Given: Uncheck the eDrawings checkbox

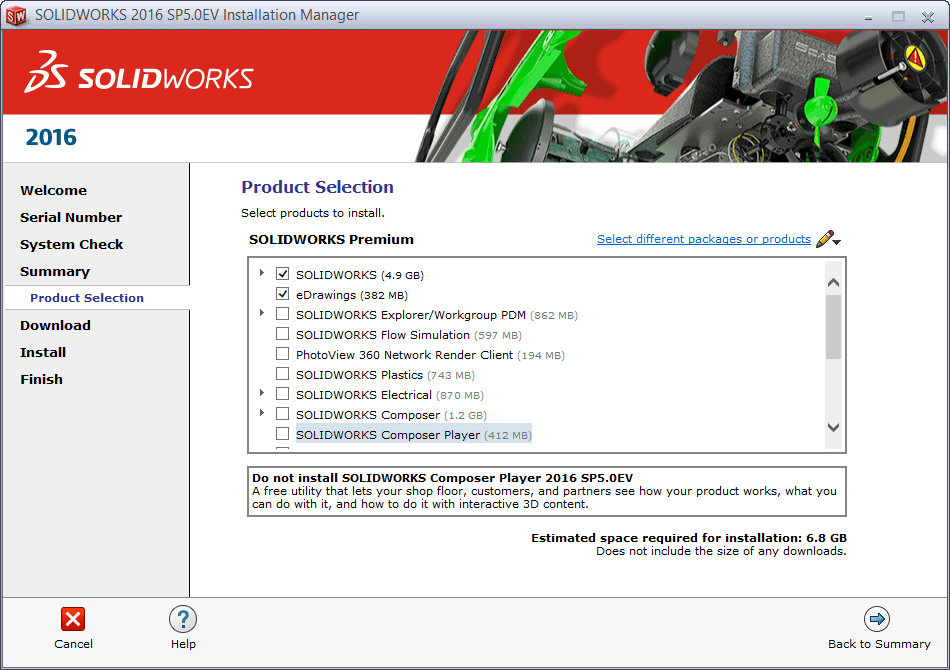Looking at the screenshot, I should click(x=282, y=294).
